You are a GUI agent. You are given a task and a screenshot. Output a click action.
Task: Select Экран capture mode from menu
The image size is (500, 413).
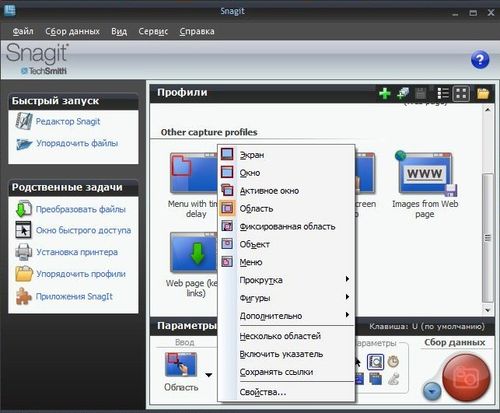pos(286,155)
